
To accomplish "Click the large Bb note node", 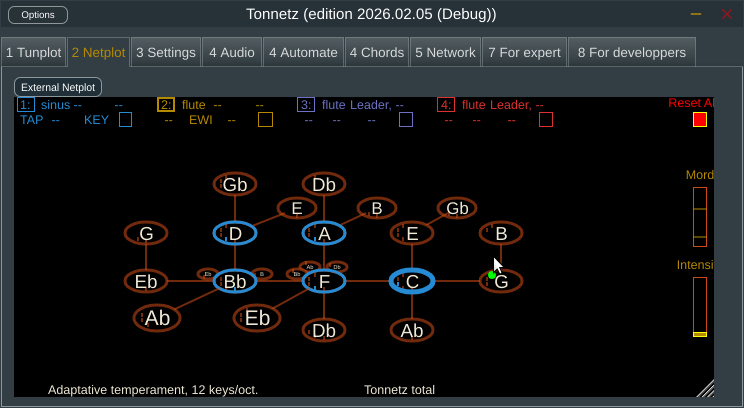I will [x=235, y=282].
